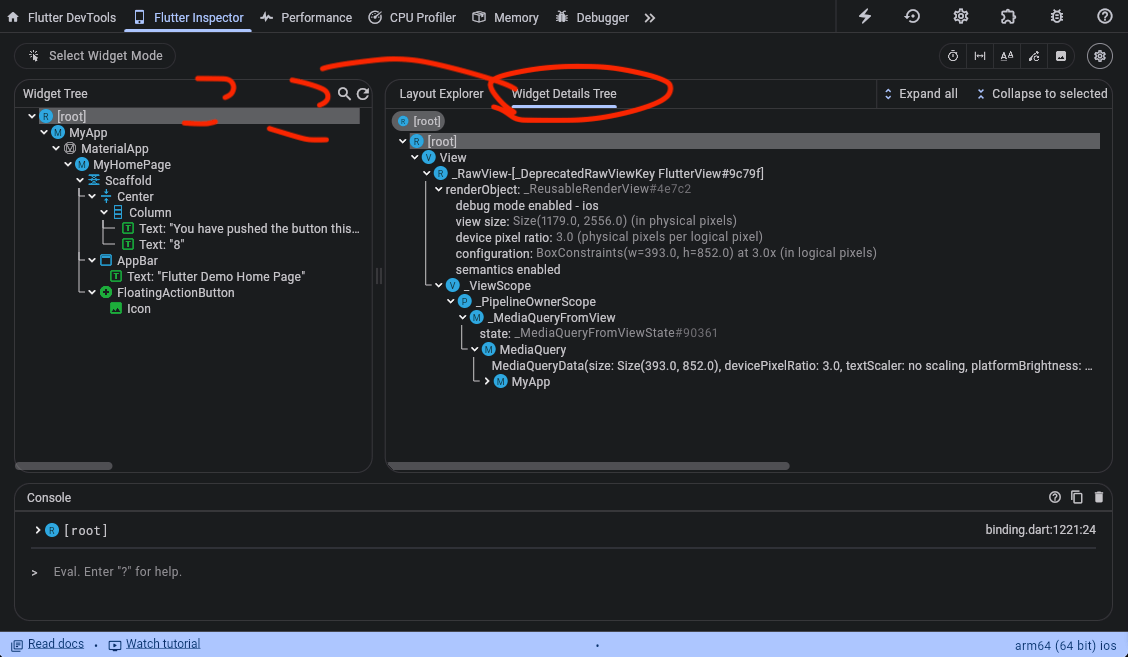
Task: Open the Read docs link
Action: pos(55,644)
